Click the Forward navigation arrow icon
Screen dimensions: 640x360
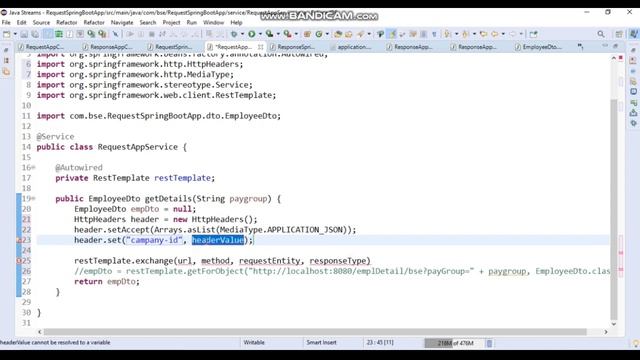pos(513,34)
